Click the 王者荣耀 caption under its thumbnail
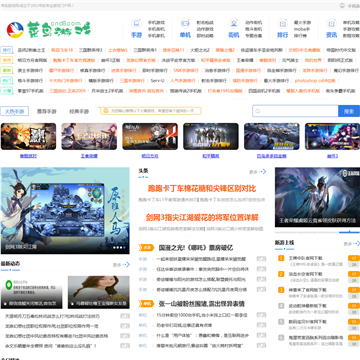 coord(89,156)
